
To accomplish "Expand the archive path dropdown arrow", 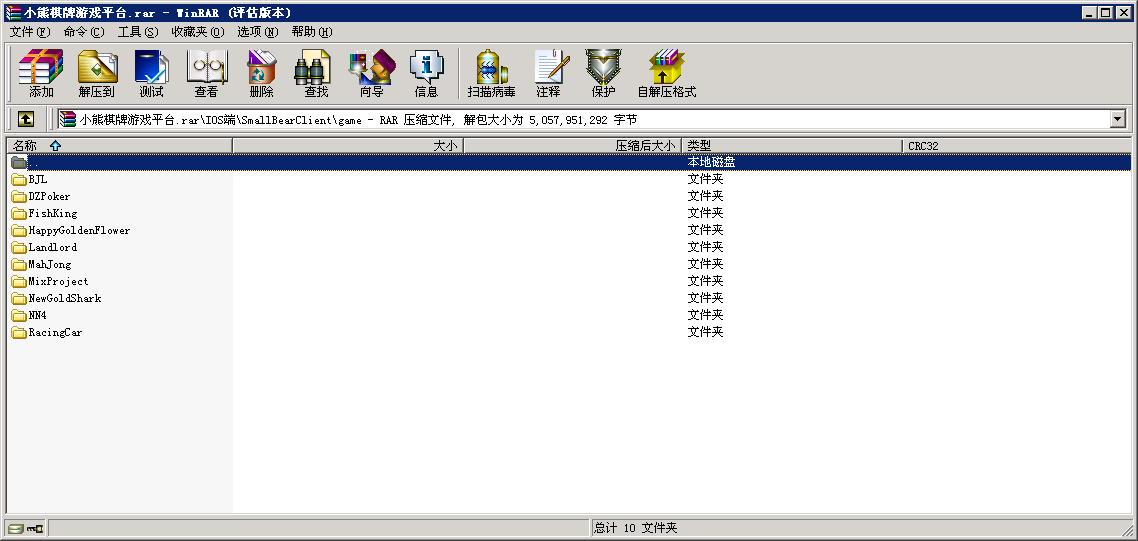I will click(1118, 120).
